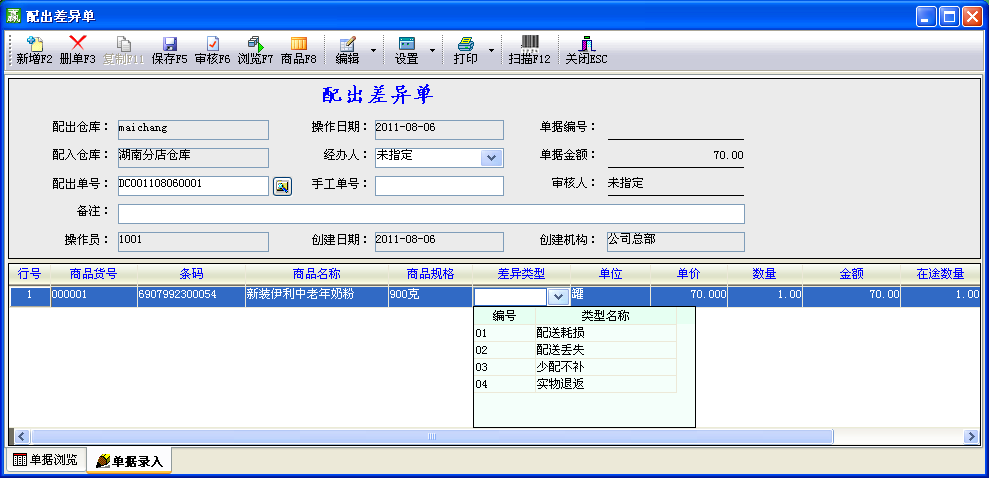
Task: Click the 罐 unit cell
Action: 611,296
